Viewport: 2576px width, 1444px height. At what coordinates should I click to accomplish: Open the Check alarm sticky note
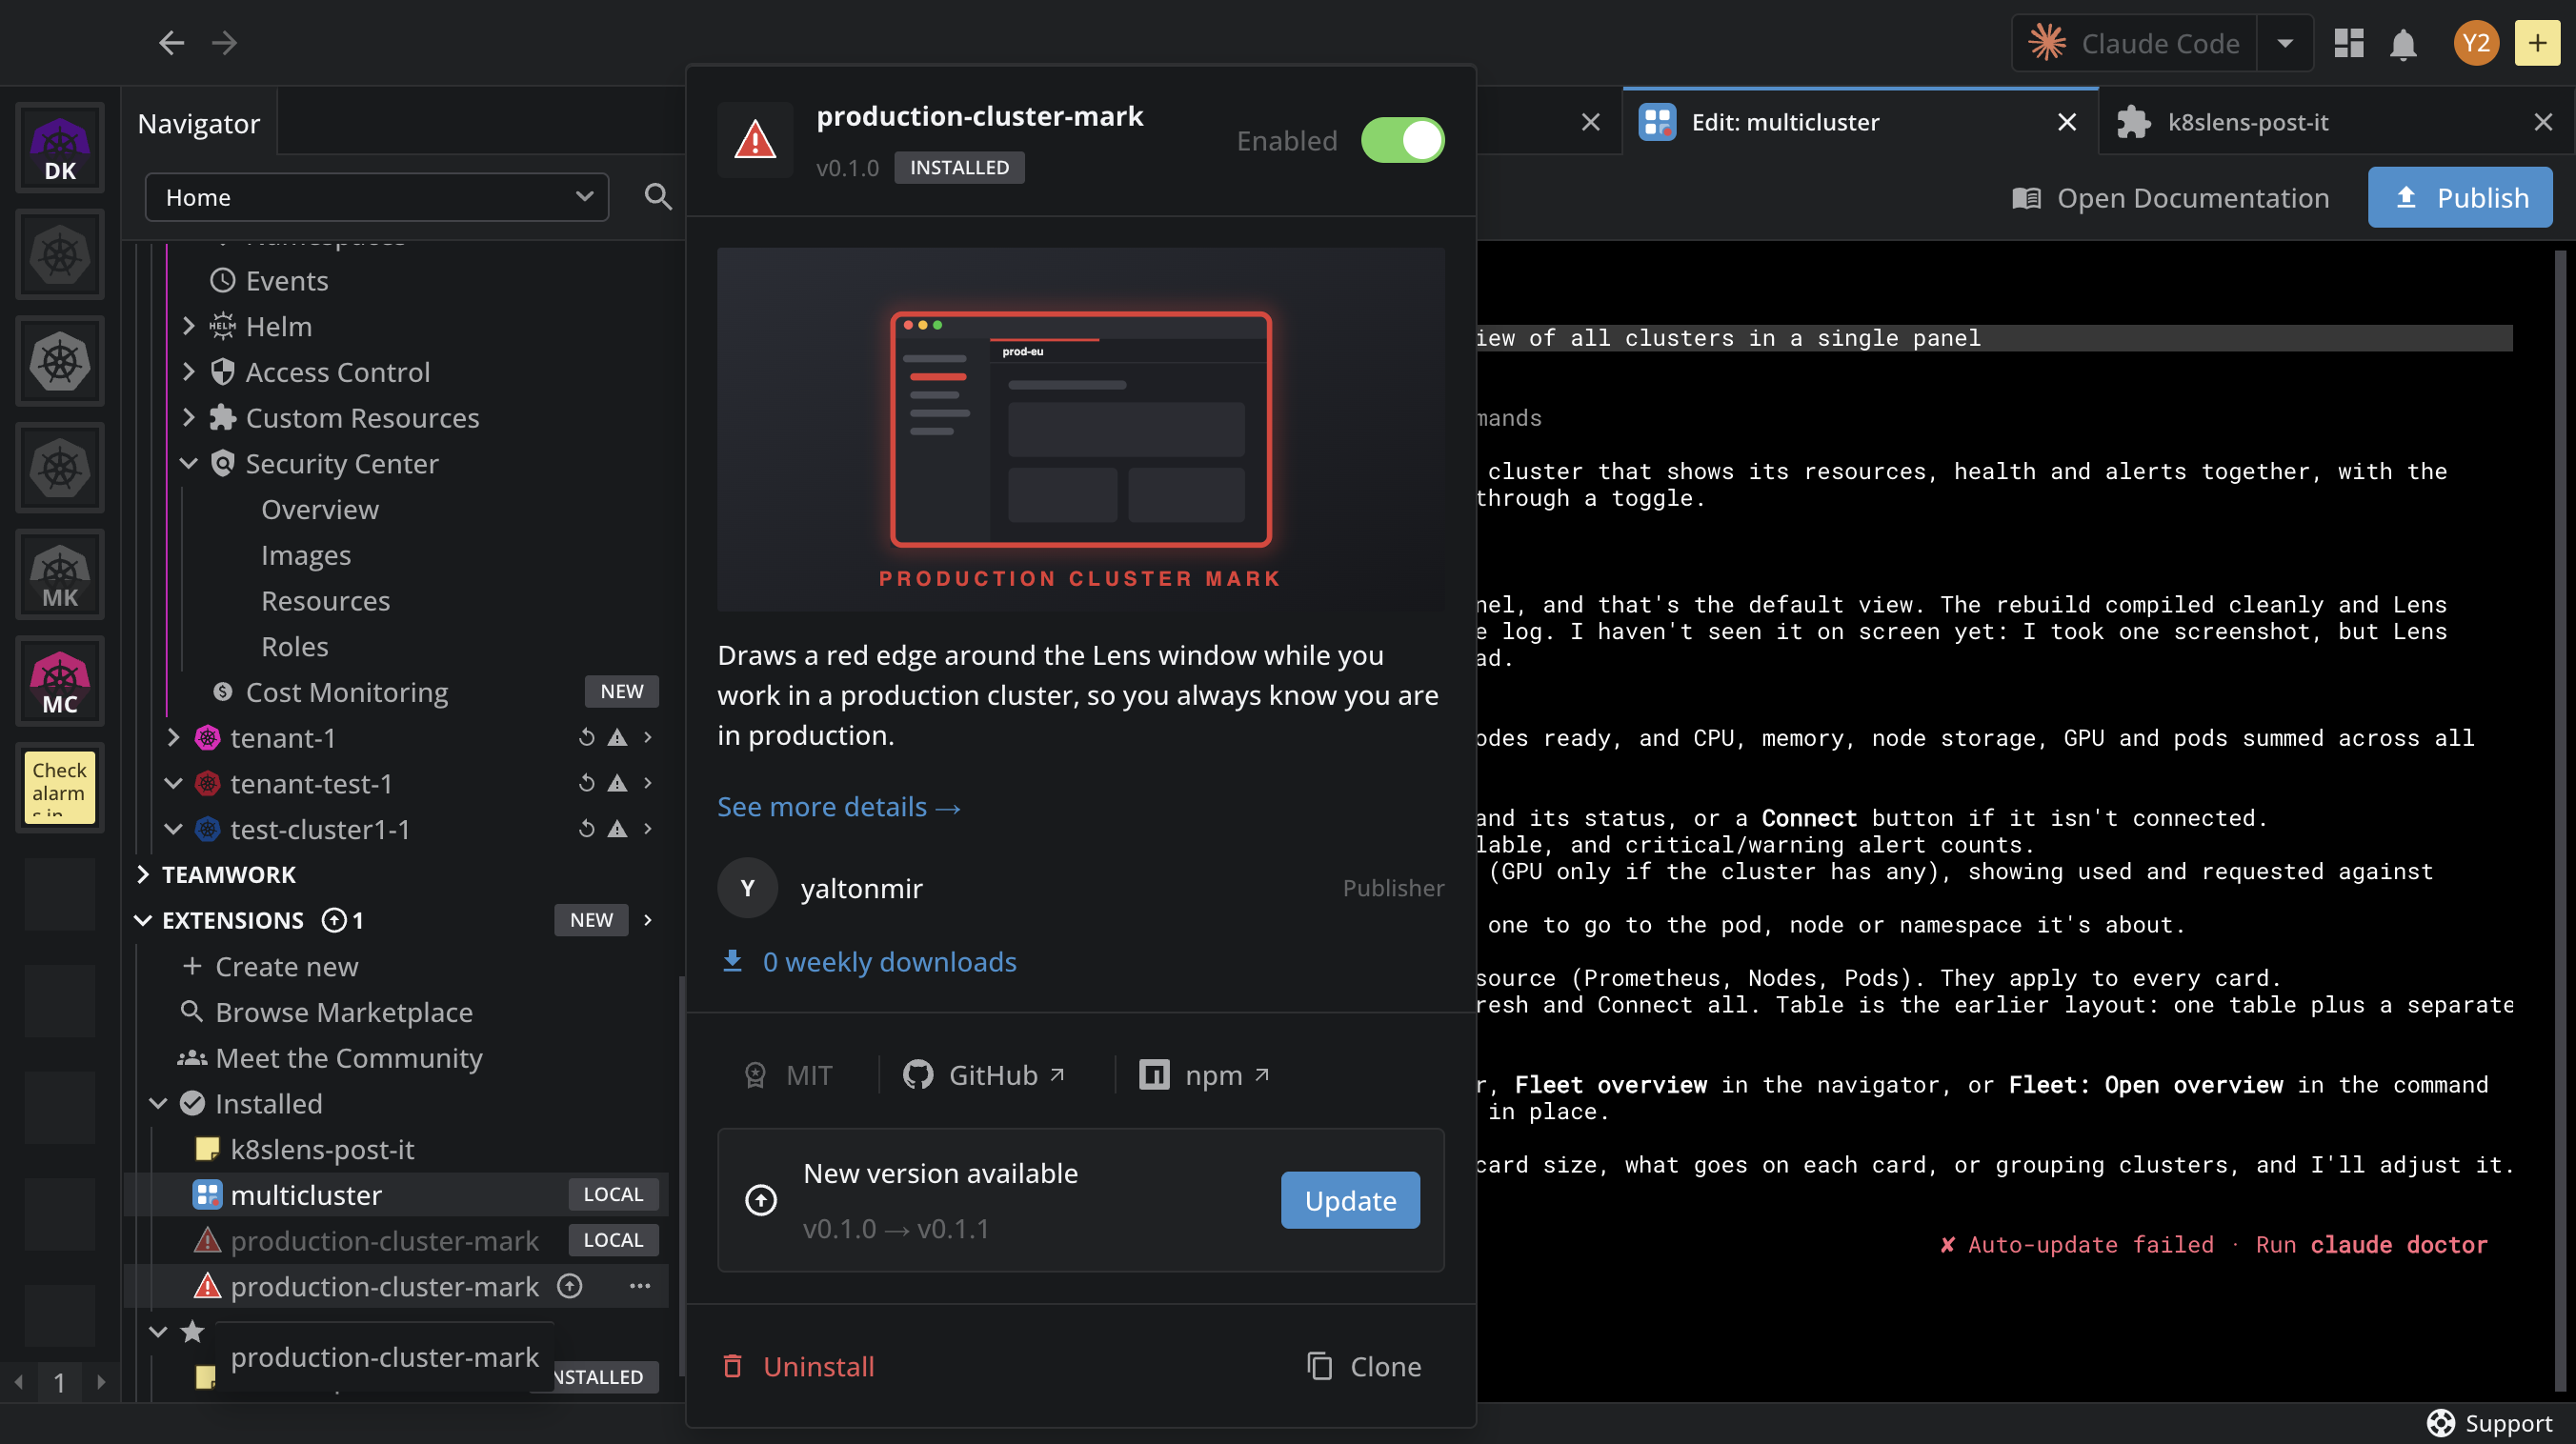60,788
